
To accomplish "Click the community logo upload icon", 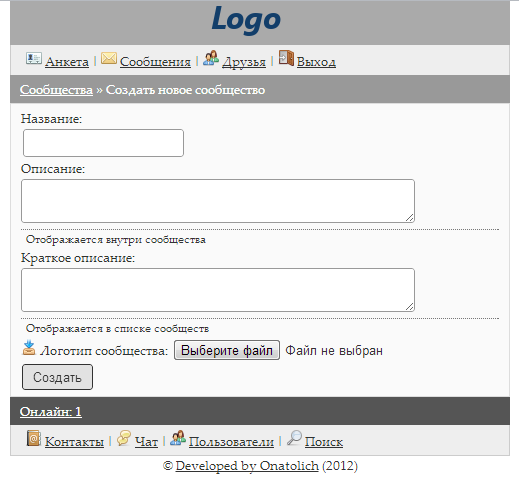I will coord(29,348).
